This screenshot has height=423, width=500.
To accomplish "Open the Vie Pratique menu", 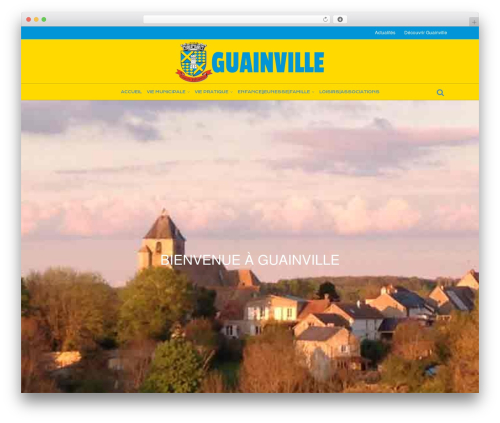I will tap(211, 92).
